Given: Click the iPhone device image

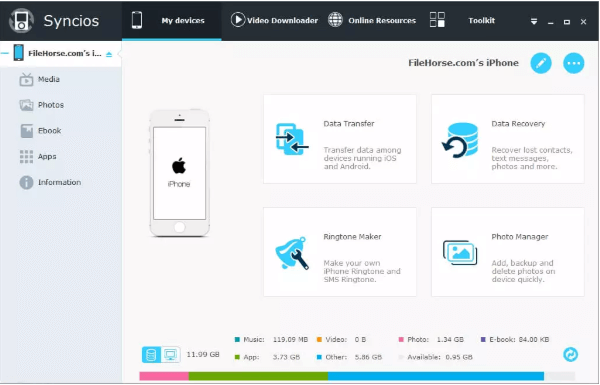Looking at the screenshot, I should [179, 173].
